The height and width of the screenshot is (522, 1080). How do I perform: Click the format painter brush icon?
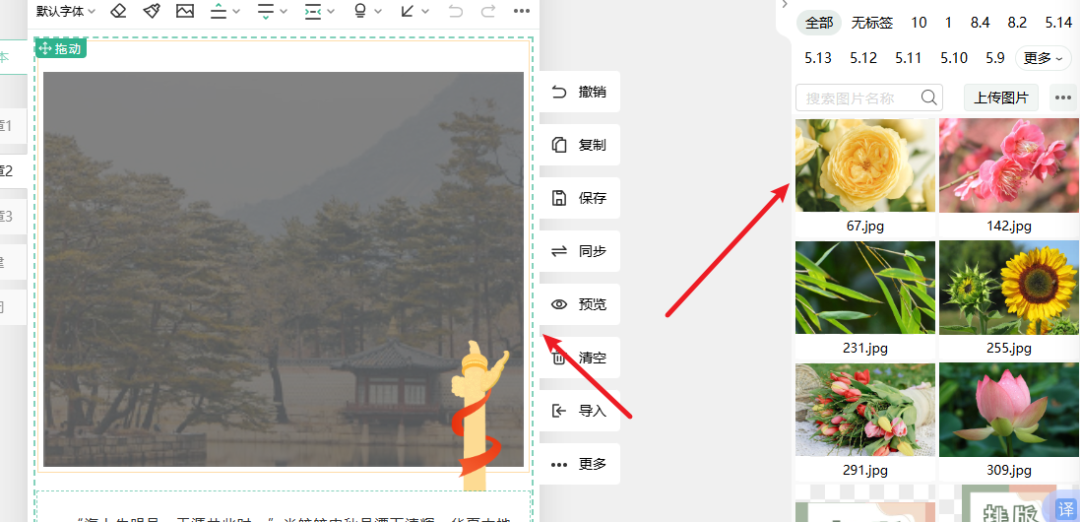[151, 11]
